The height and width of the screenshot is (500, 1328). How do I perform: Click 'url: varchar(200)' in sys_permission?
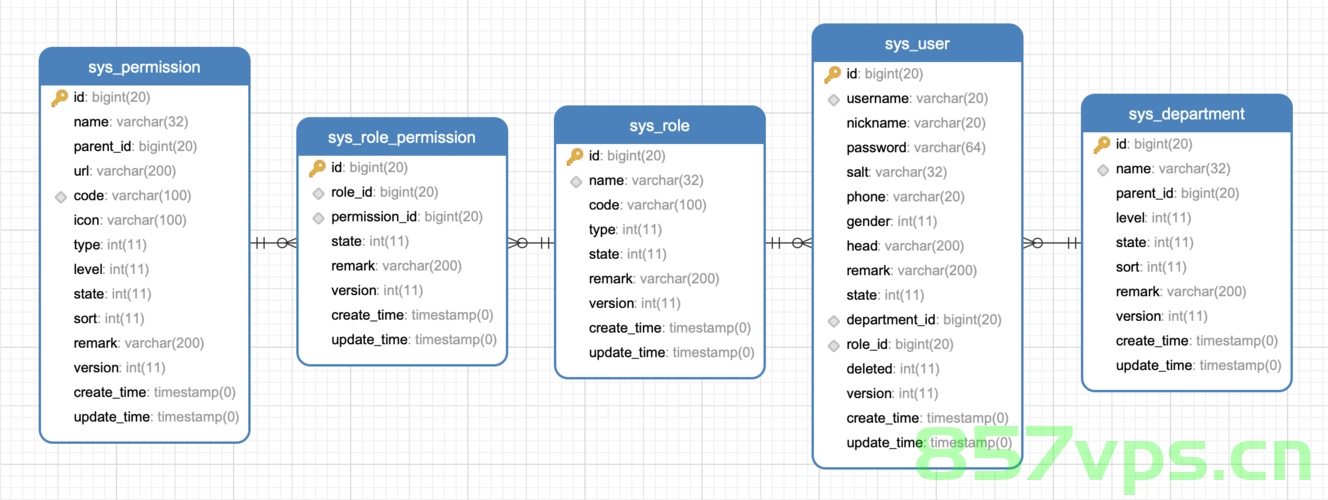[x=125, y=171]
